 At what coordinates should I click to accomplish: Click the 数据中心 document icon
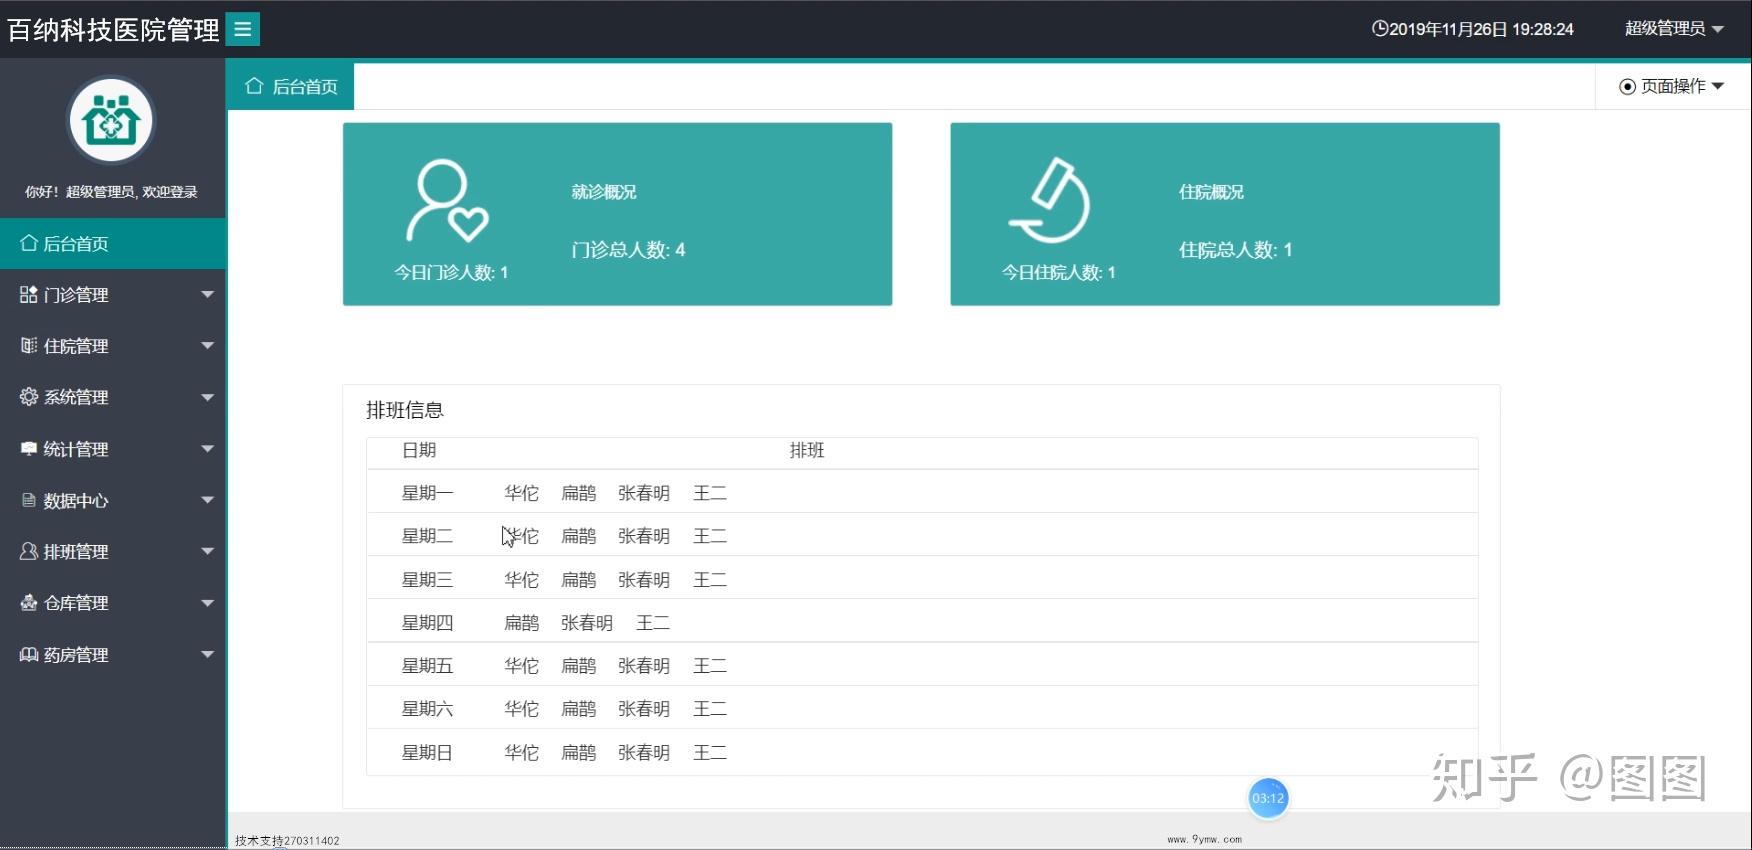pyautogui.click(x=29, y=500)
